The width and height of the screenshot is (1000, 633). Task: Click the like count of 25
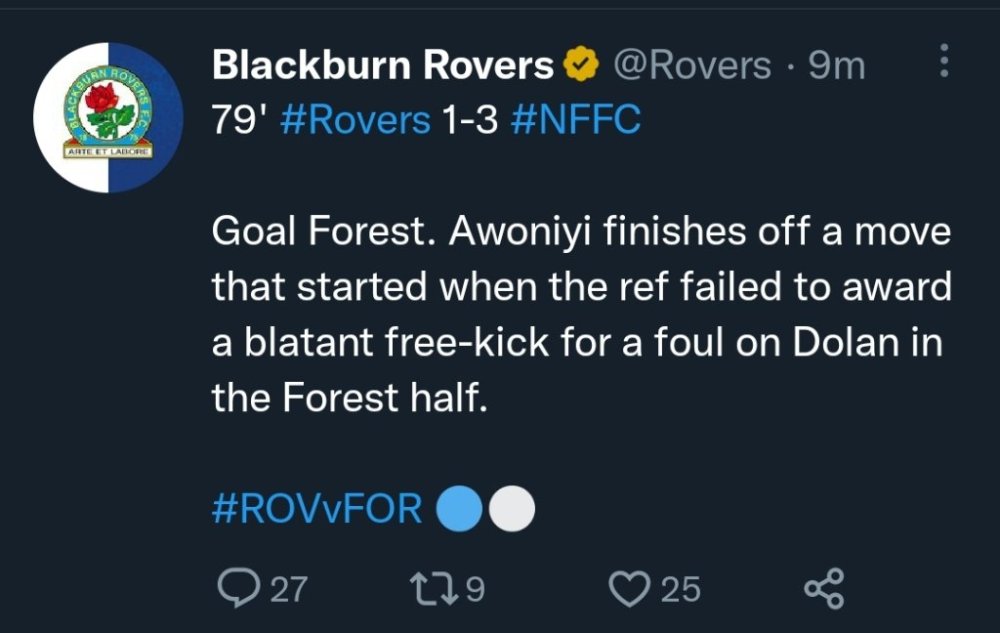pos(681,589)
